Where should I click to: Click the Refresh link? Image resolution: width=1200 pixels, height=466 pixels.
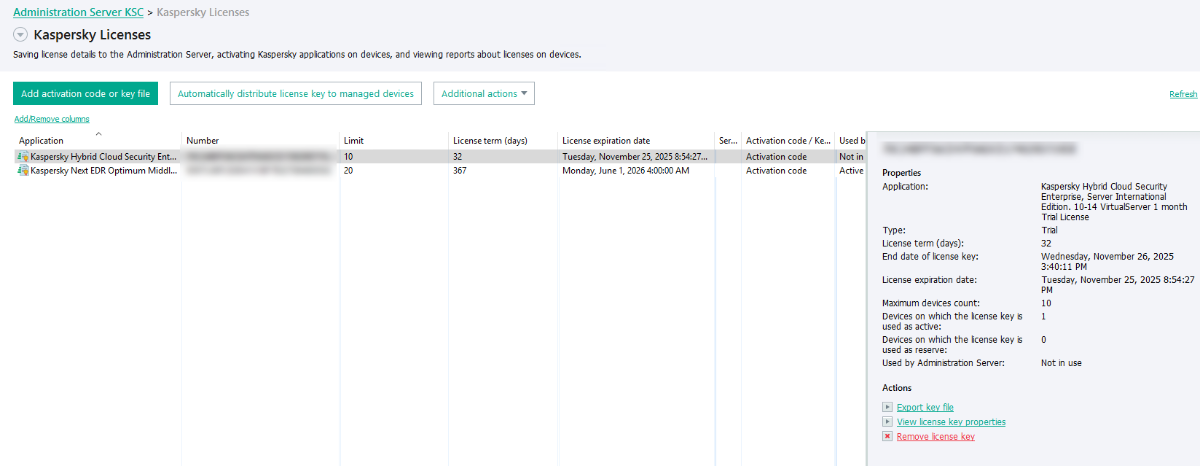point(1183,94)
